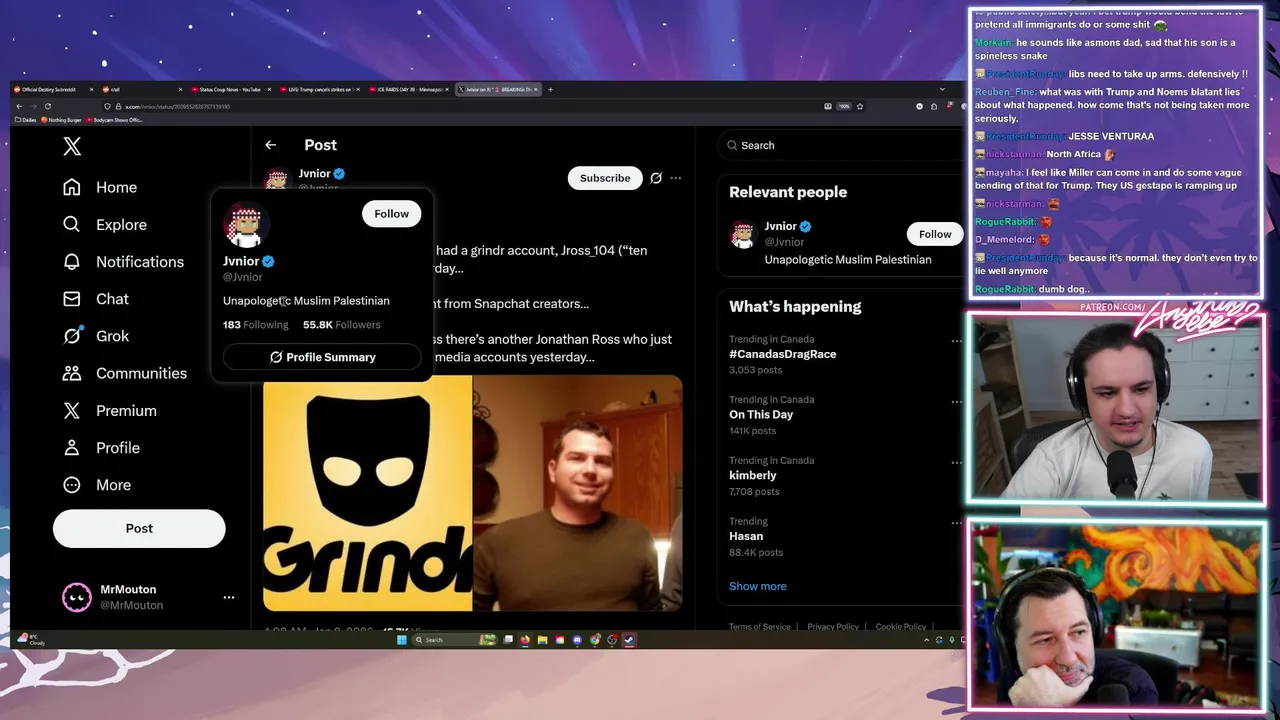This screenshot has width=1280, height=720.
Task: Open the Bodycam Shows bookmark
Action: pos(114,120)
